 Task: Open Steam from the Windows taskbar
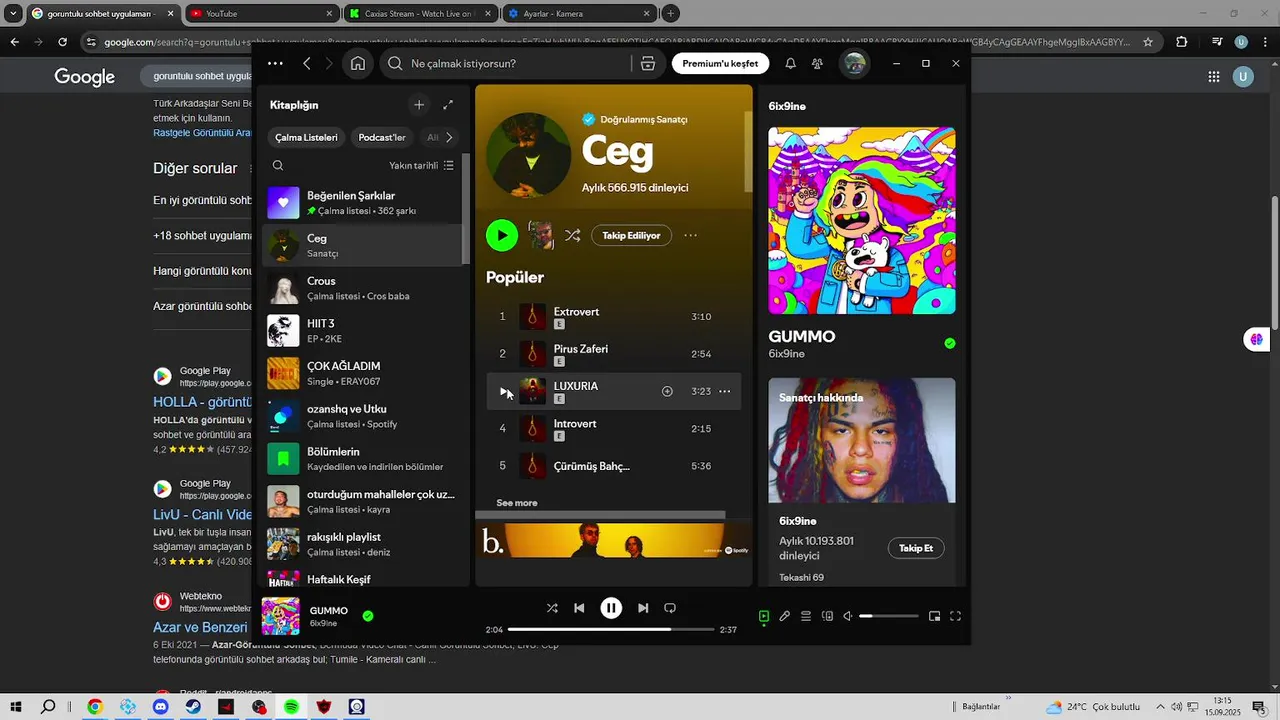click(x=194, y=707)
